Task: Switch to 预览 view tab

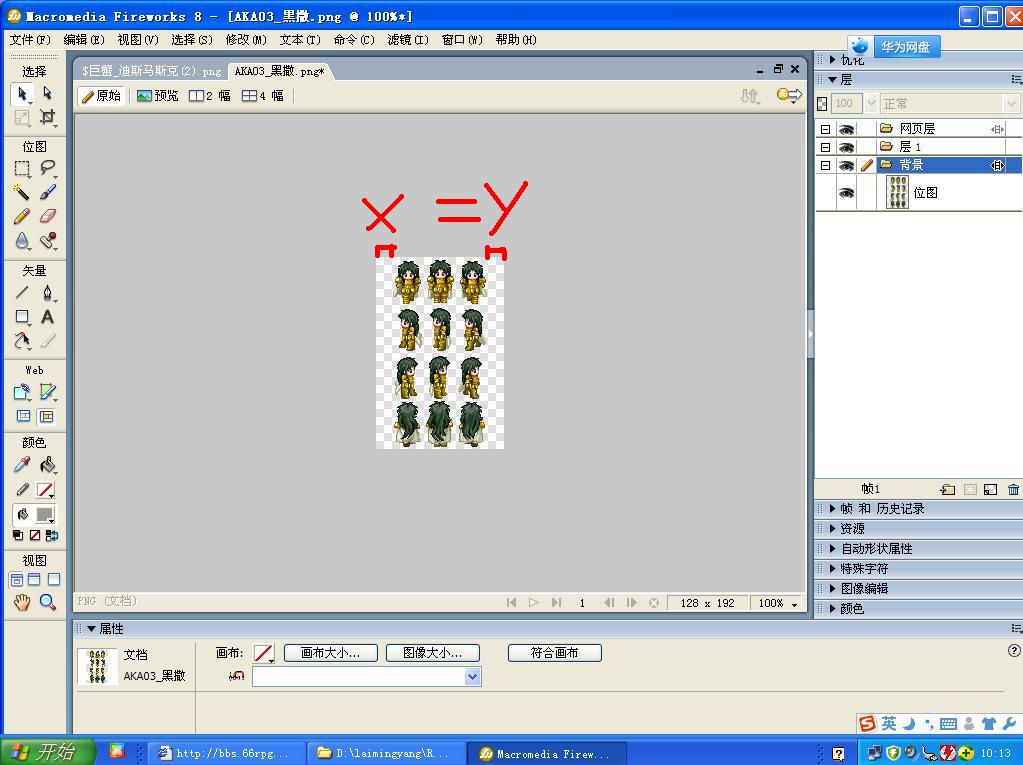Action: click(158, 96)
